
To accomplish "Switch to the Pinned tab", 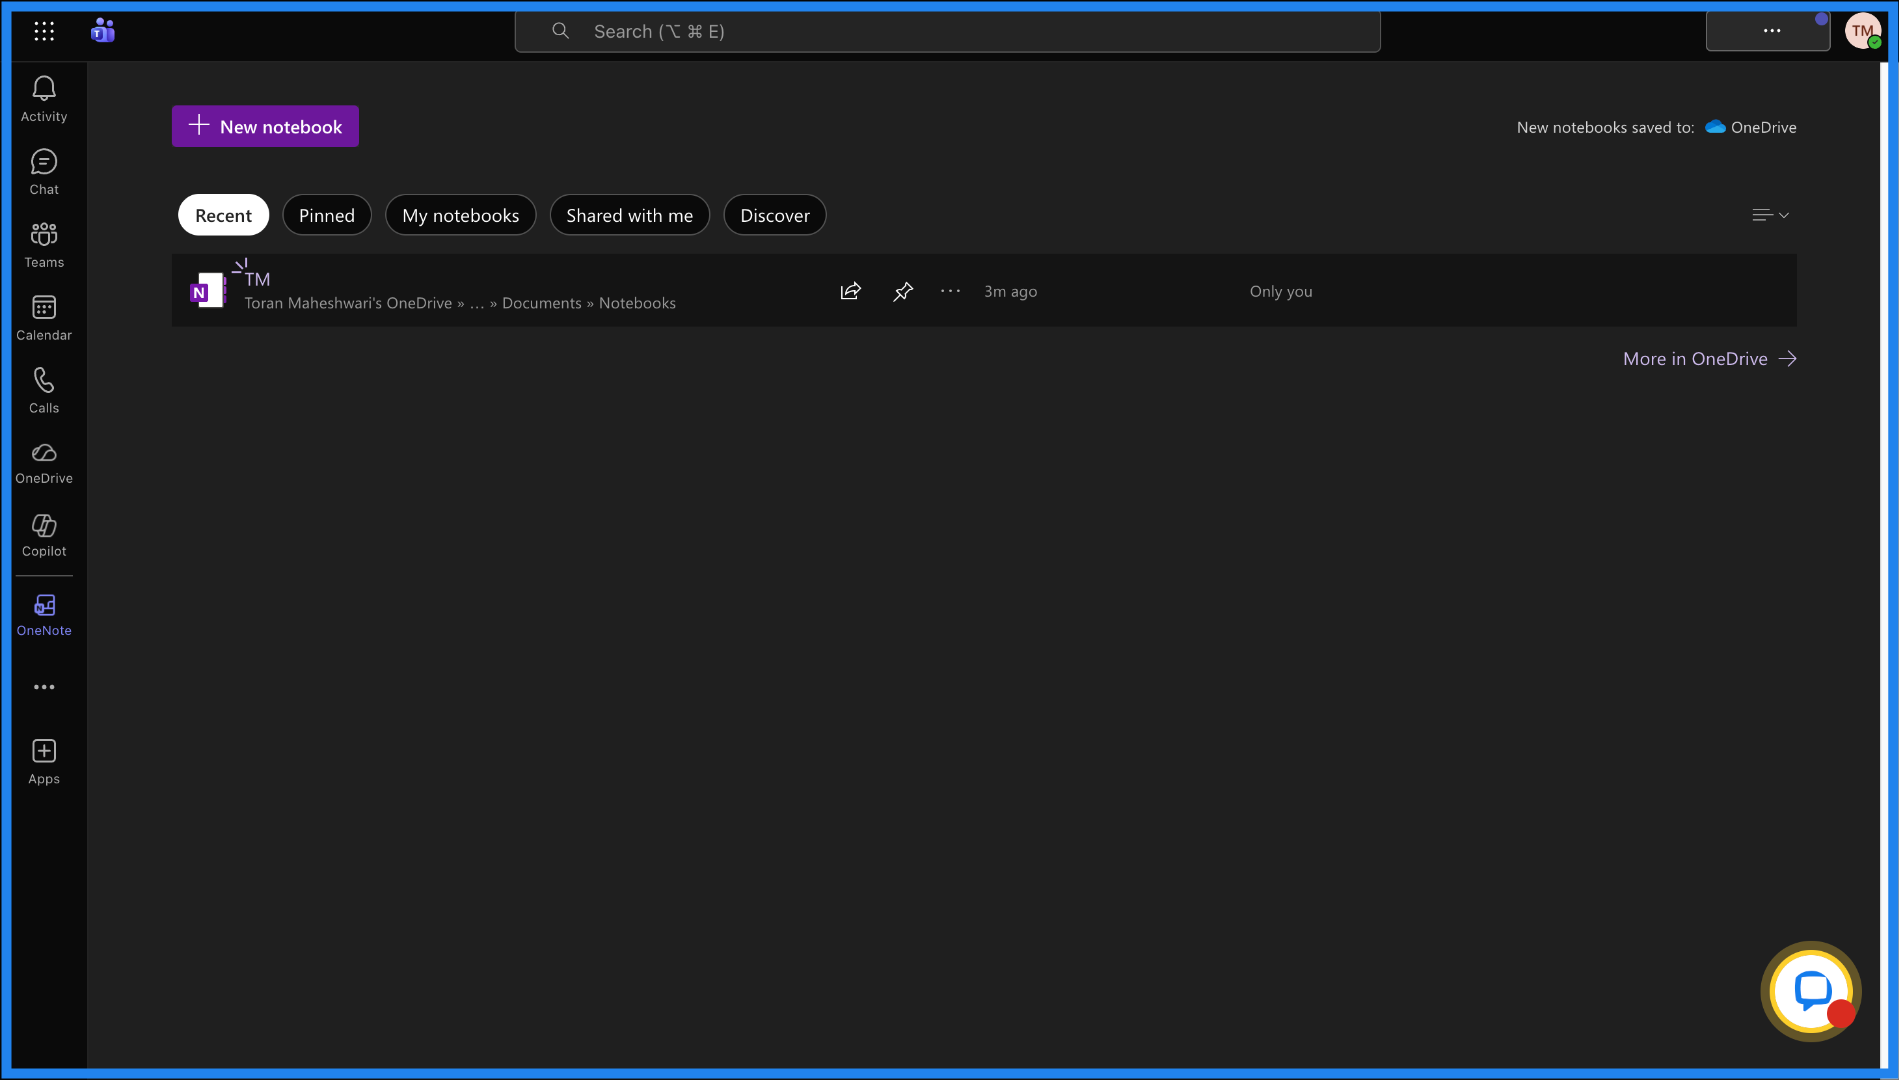I will [x=327, y=215].
